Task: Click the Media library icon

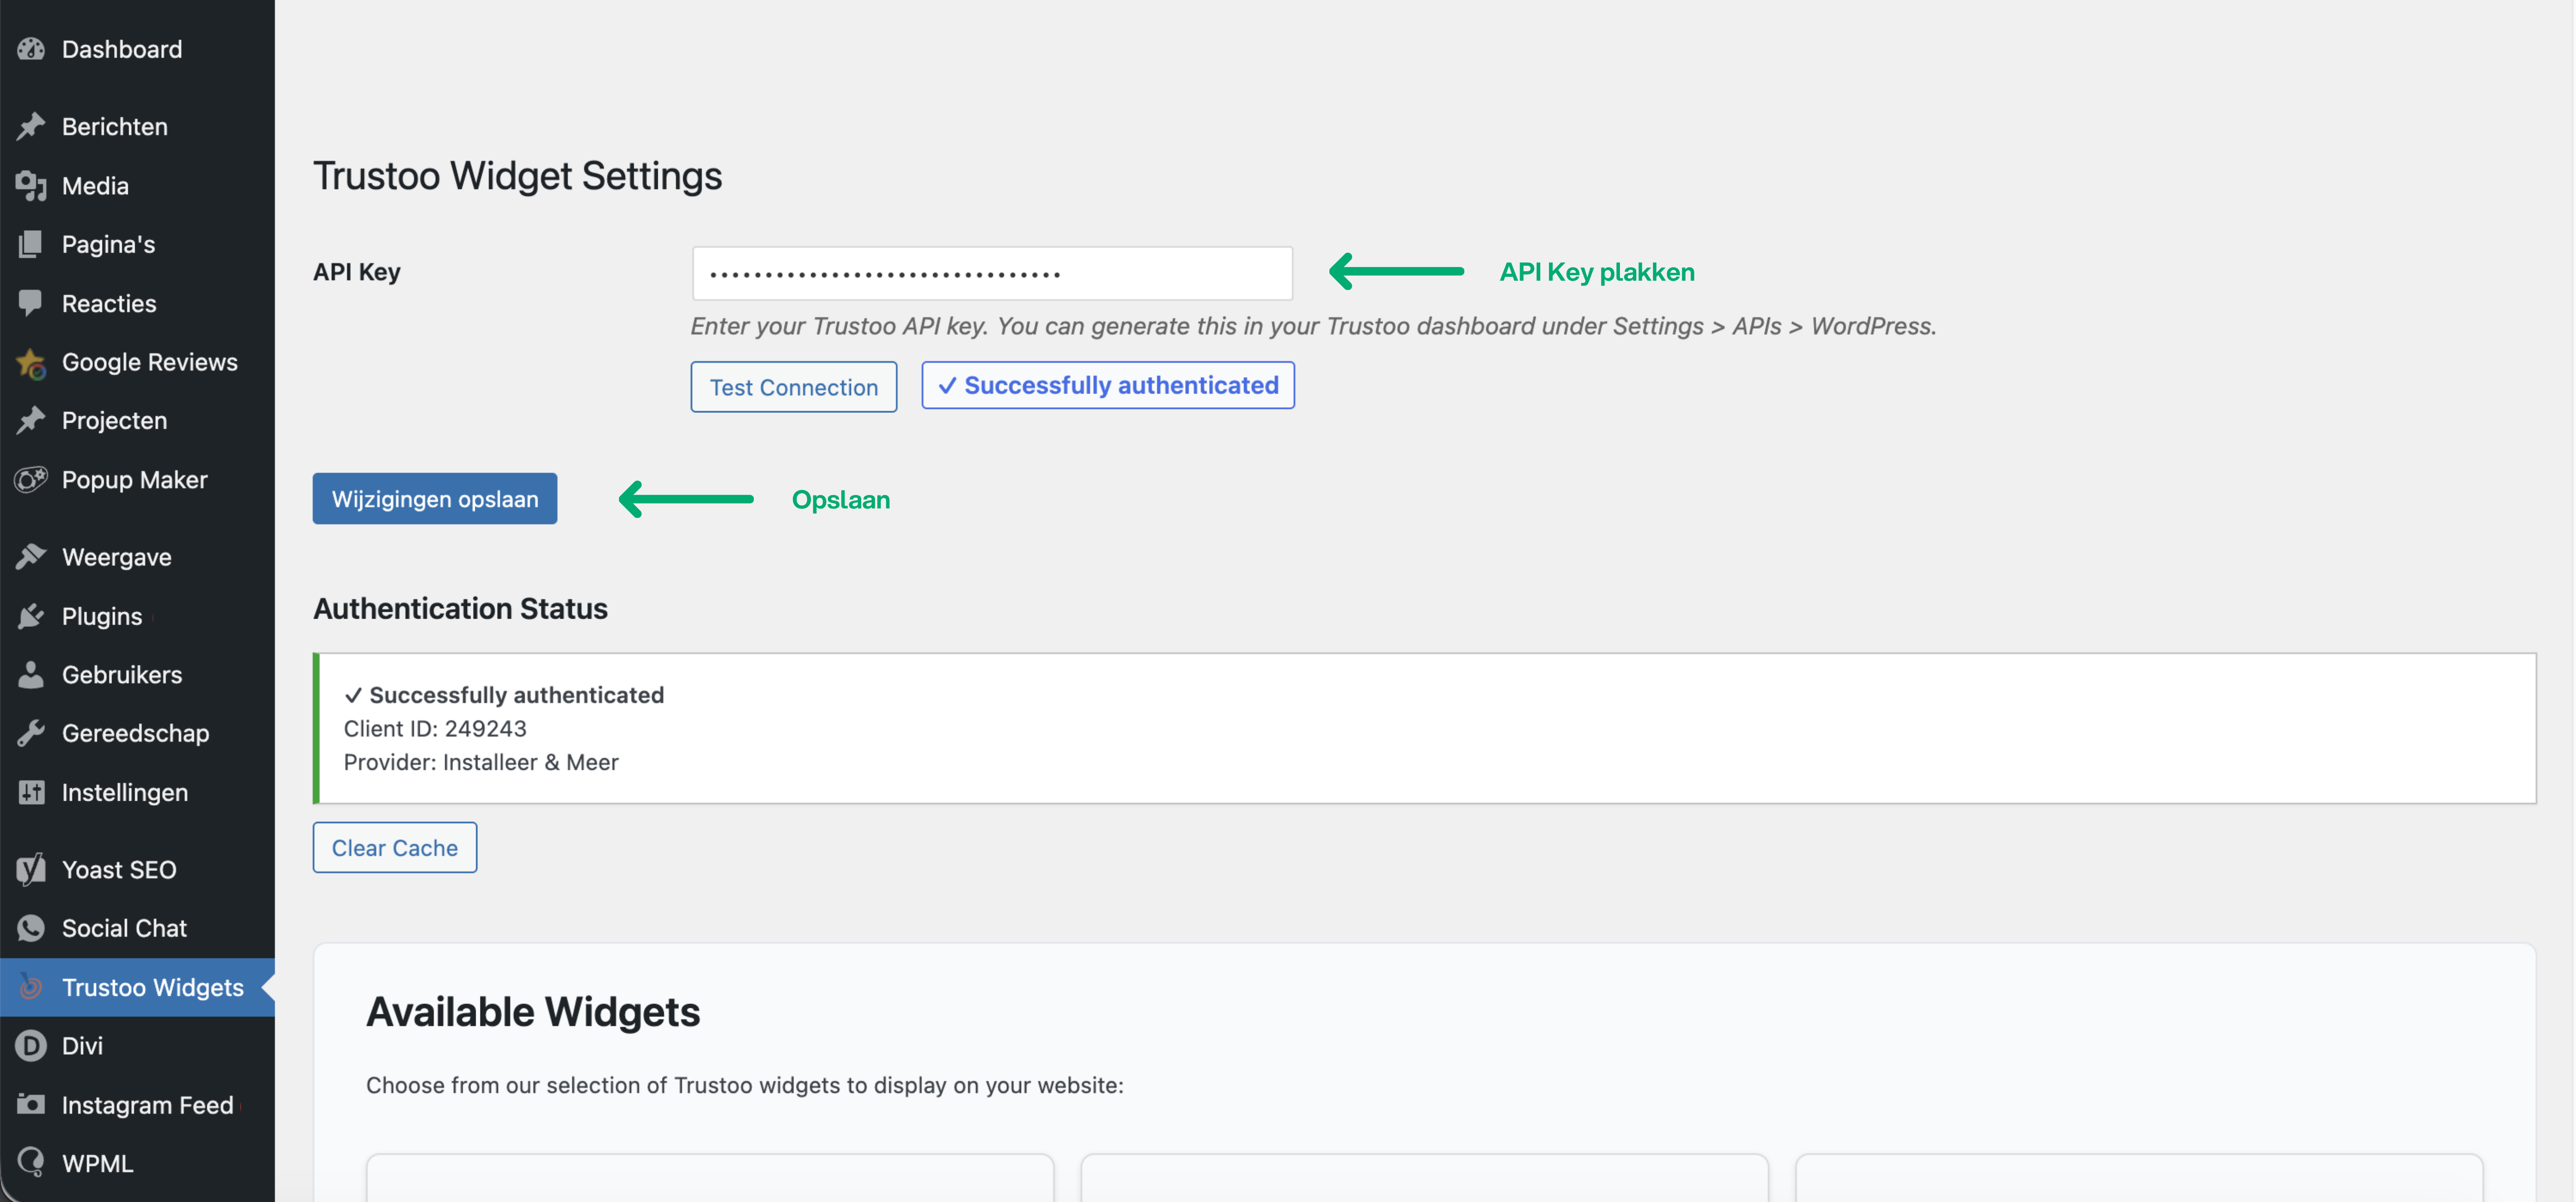Action: point(31,185)
